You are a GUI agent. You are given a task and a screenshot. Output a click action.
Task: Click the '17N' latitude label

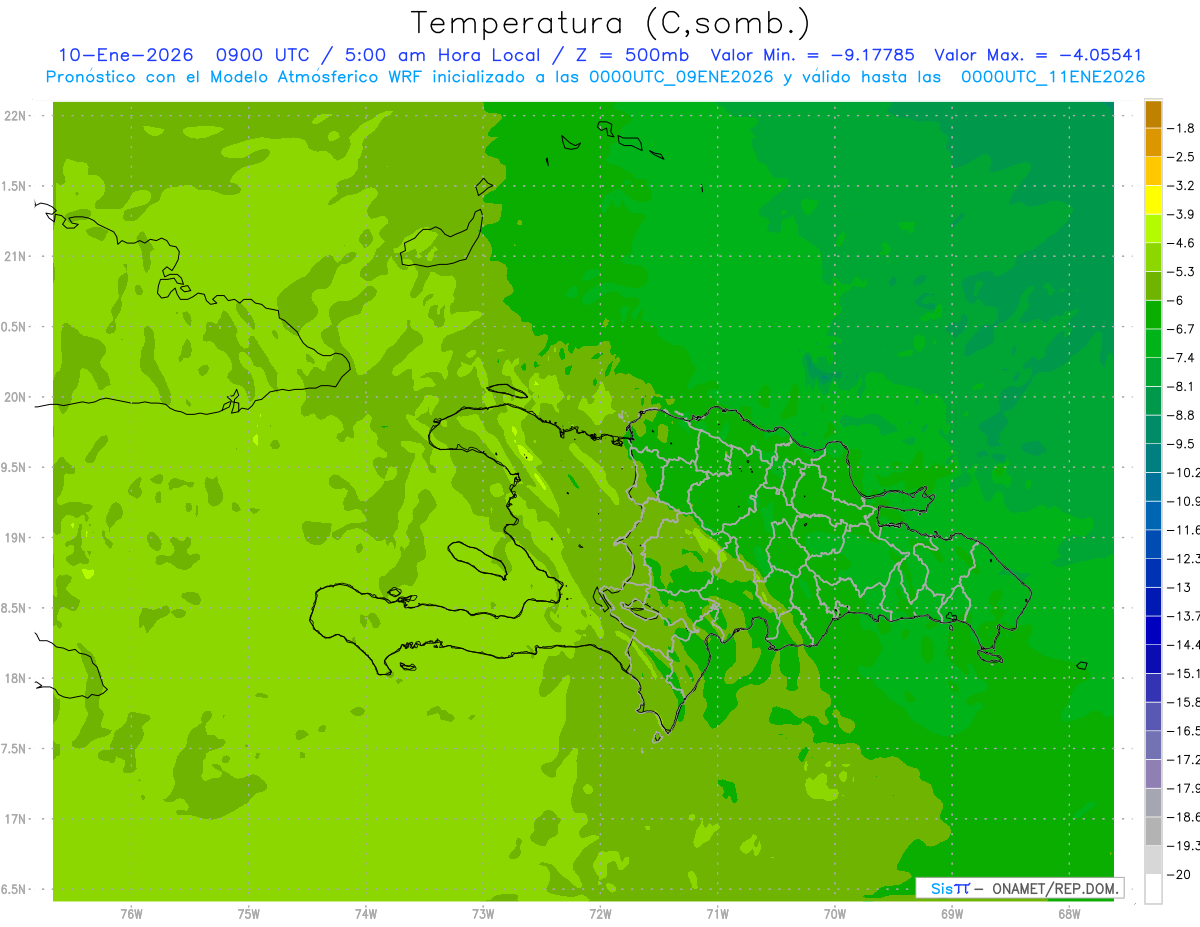click(x=15, y=819)
